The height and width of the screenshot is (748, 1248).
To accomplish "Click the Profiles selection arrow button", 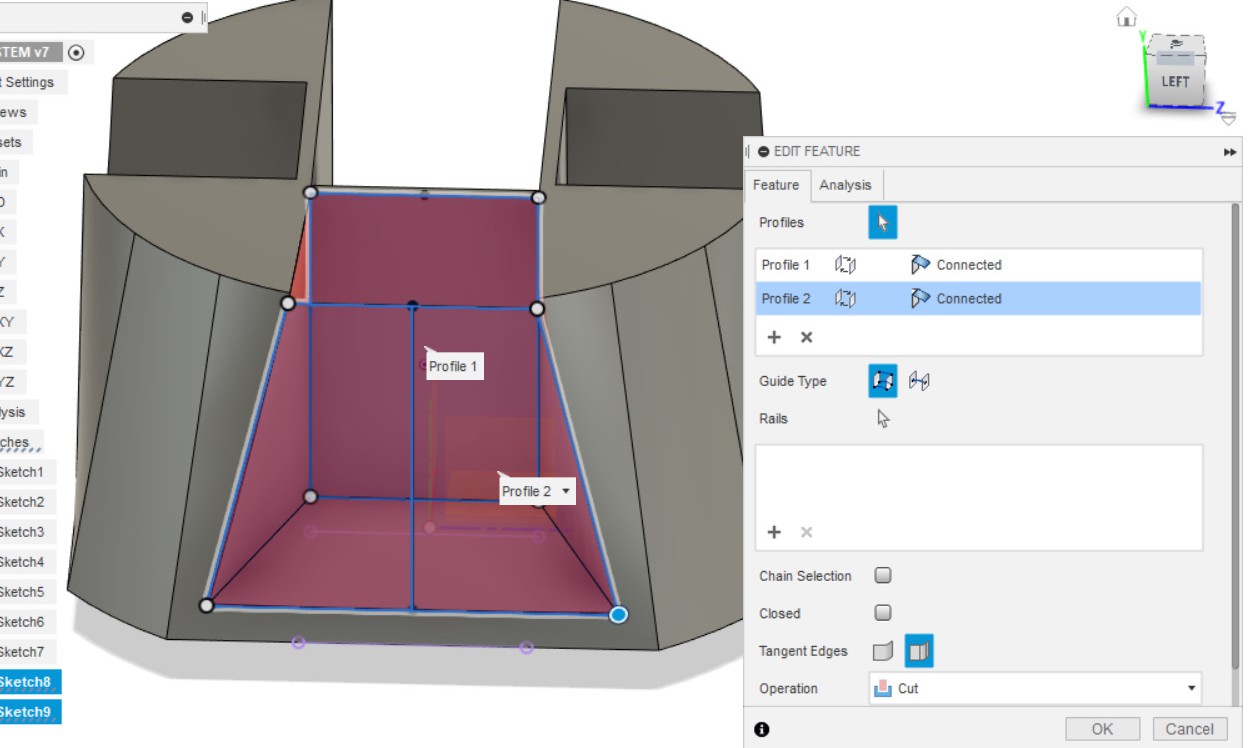I will [x=882, y=222].
